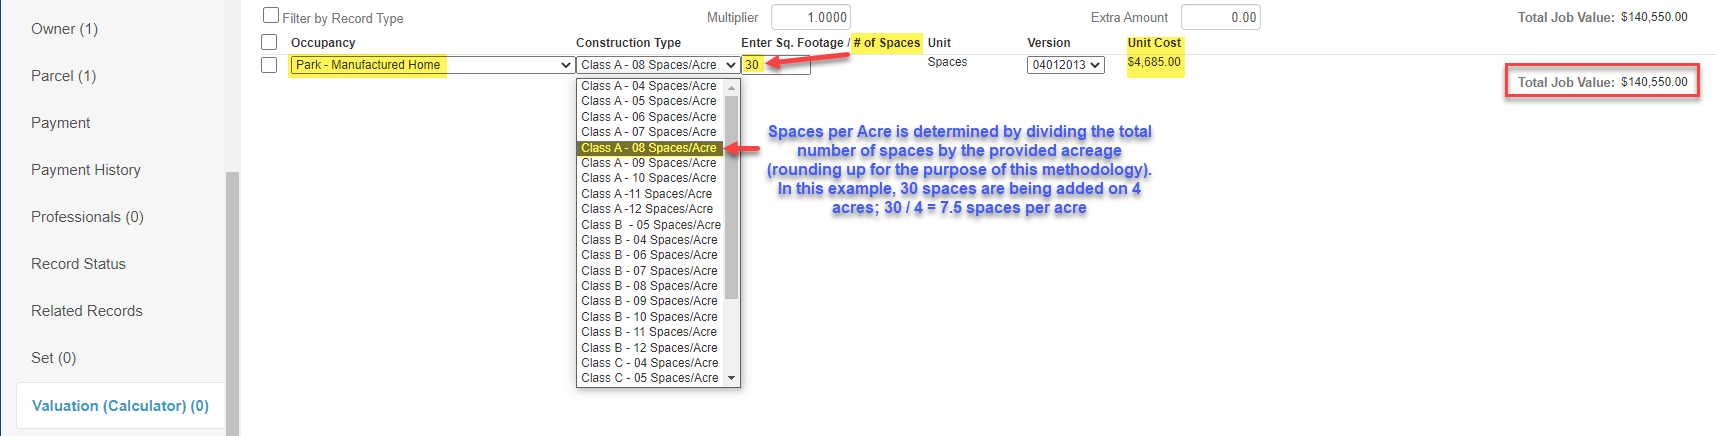1716x436 pixels.
Task: Open the Version 04012013 dropdown
Action: 1065,65
